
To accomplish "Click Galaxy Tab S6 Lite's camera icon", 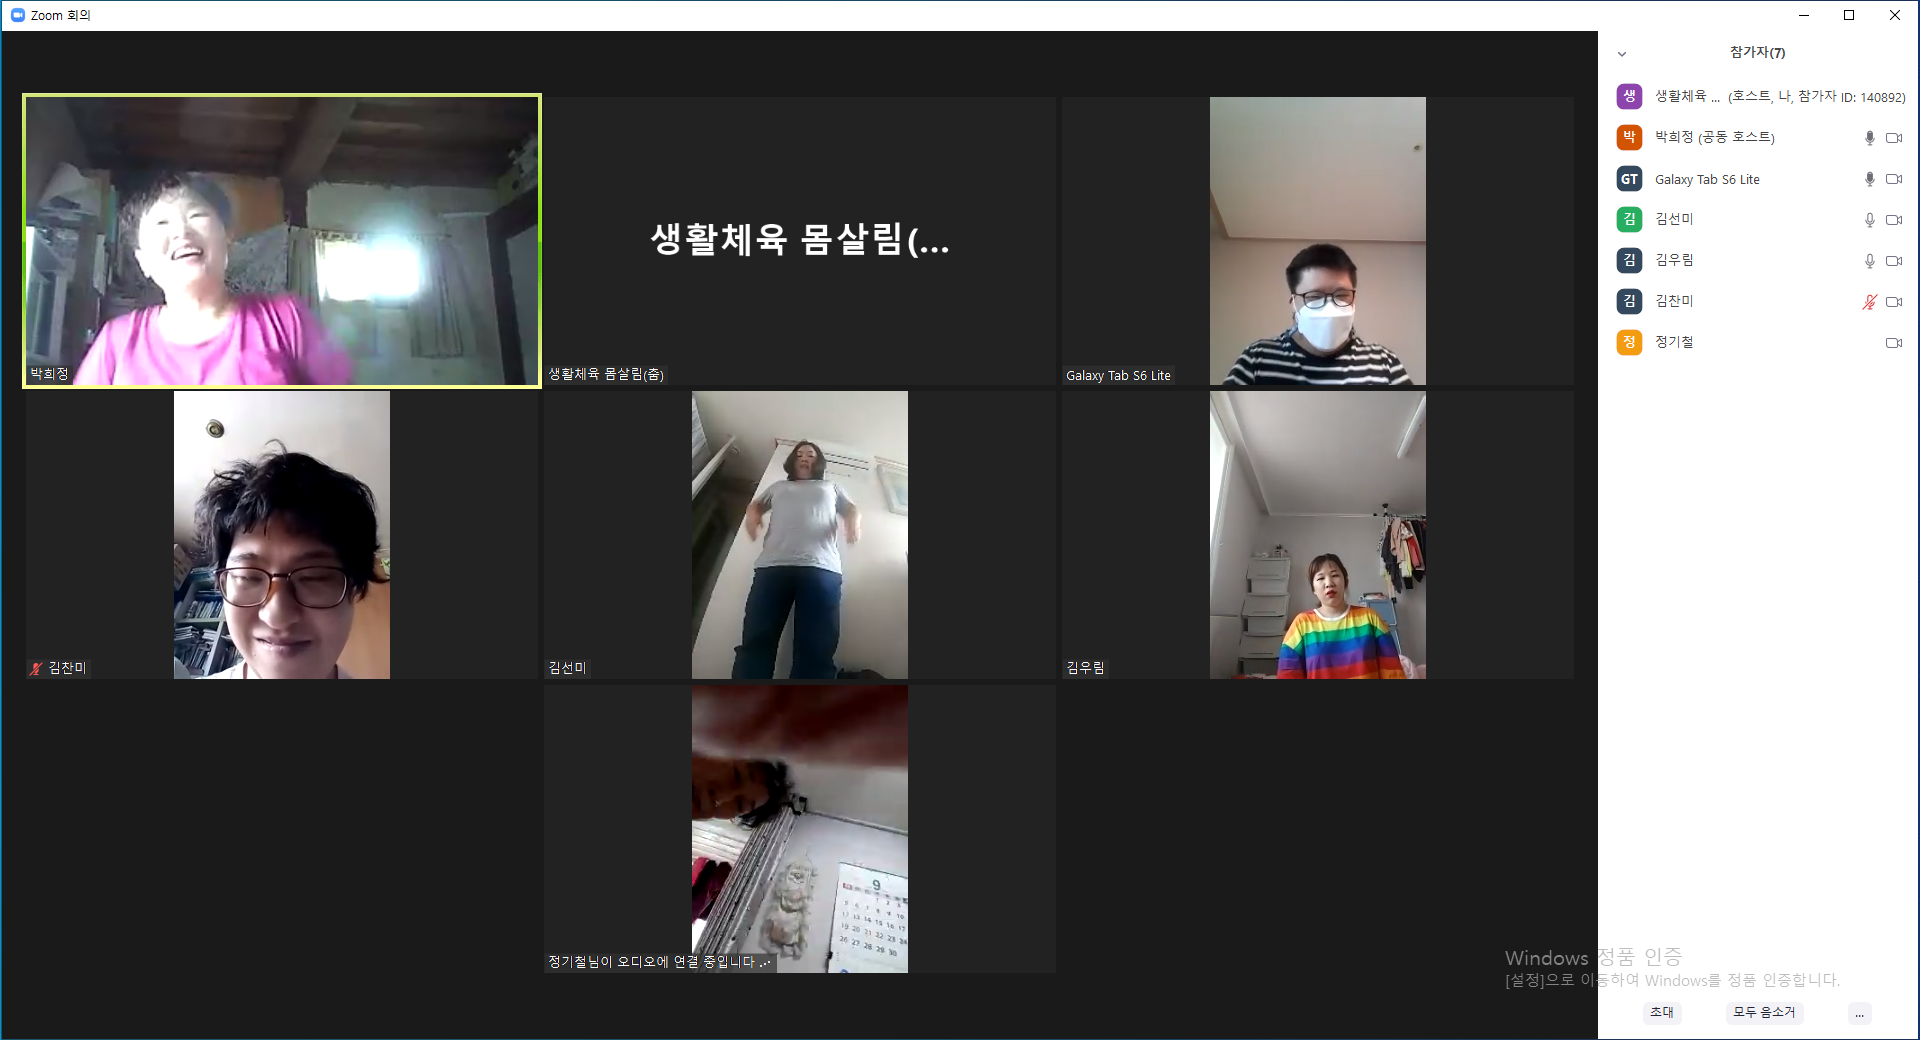I will coord(1894,179).
